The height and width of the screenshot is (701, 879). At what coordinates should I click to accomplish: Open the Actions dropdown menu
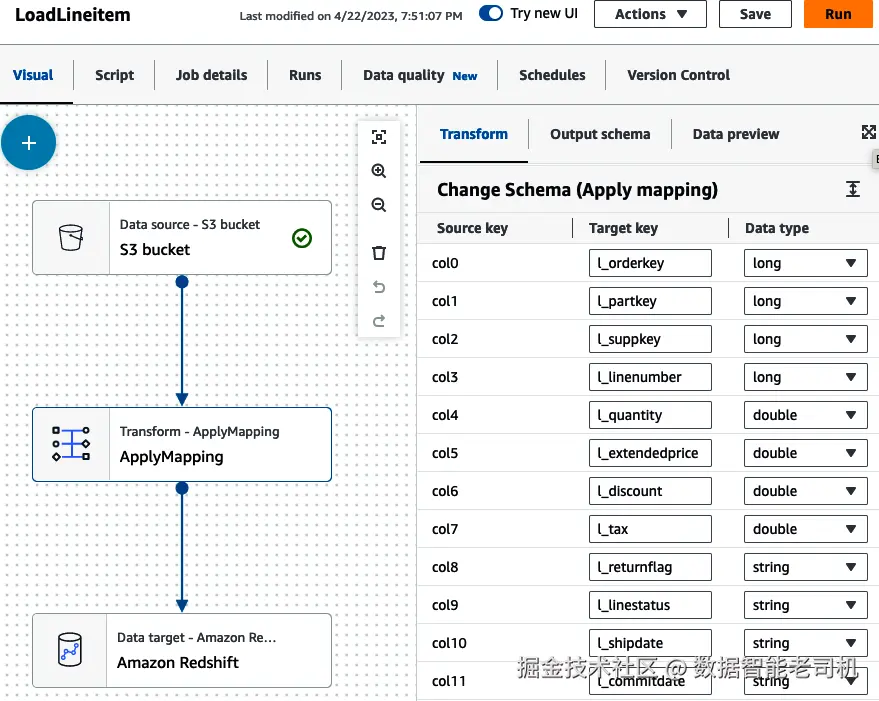[650, 14]
